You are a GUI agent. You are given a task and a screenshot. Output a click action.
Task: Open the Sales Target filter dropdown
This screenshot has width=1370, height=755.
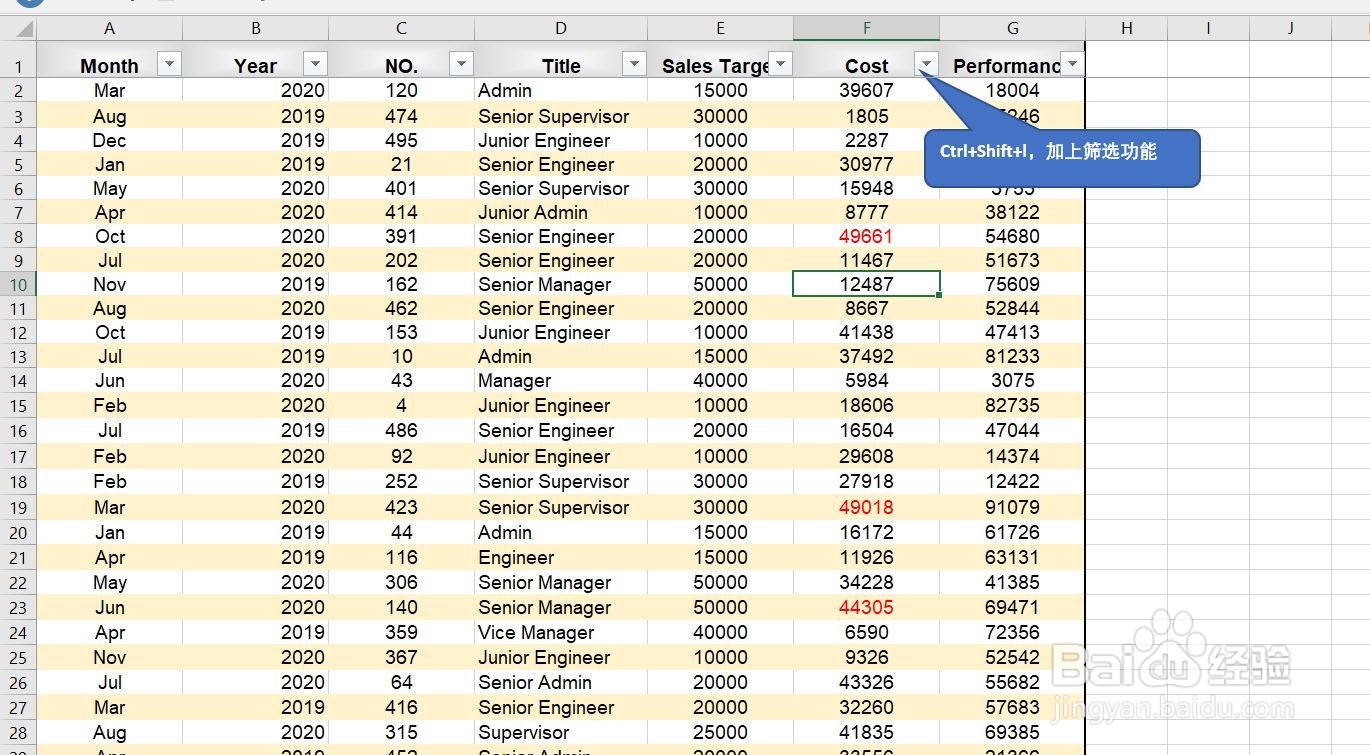tap(780, 65)
